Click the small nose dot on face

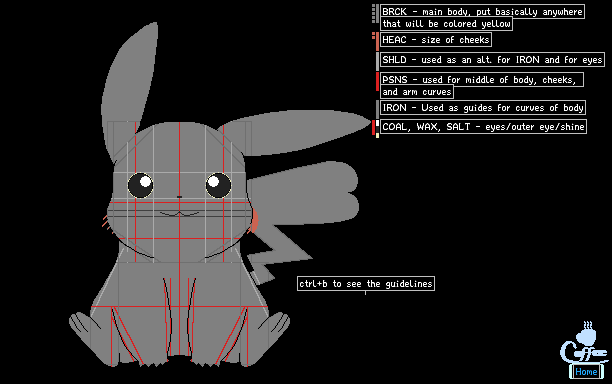coord(179,197)
